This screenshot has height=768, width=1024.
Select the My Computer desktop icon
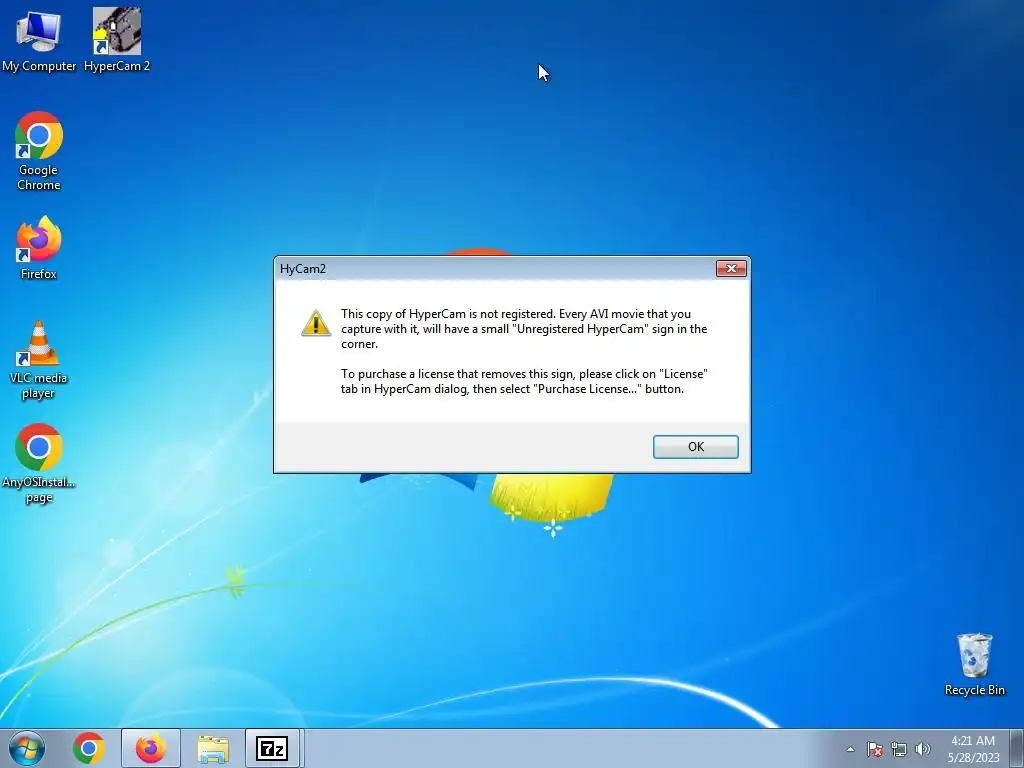pos(39,39)
